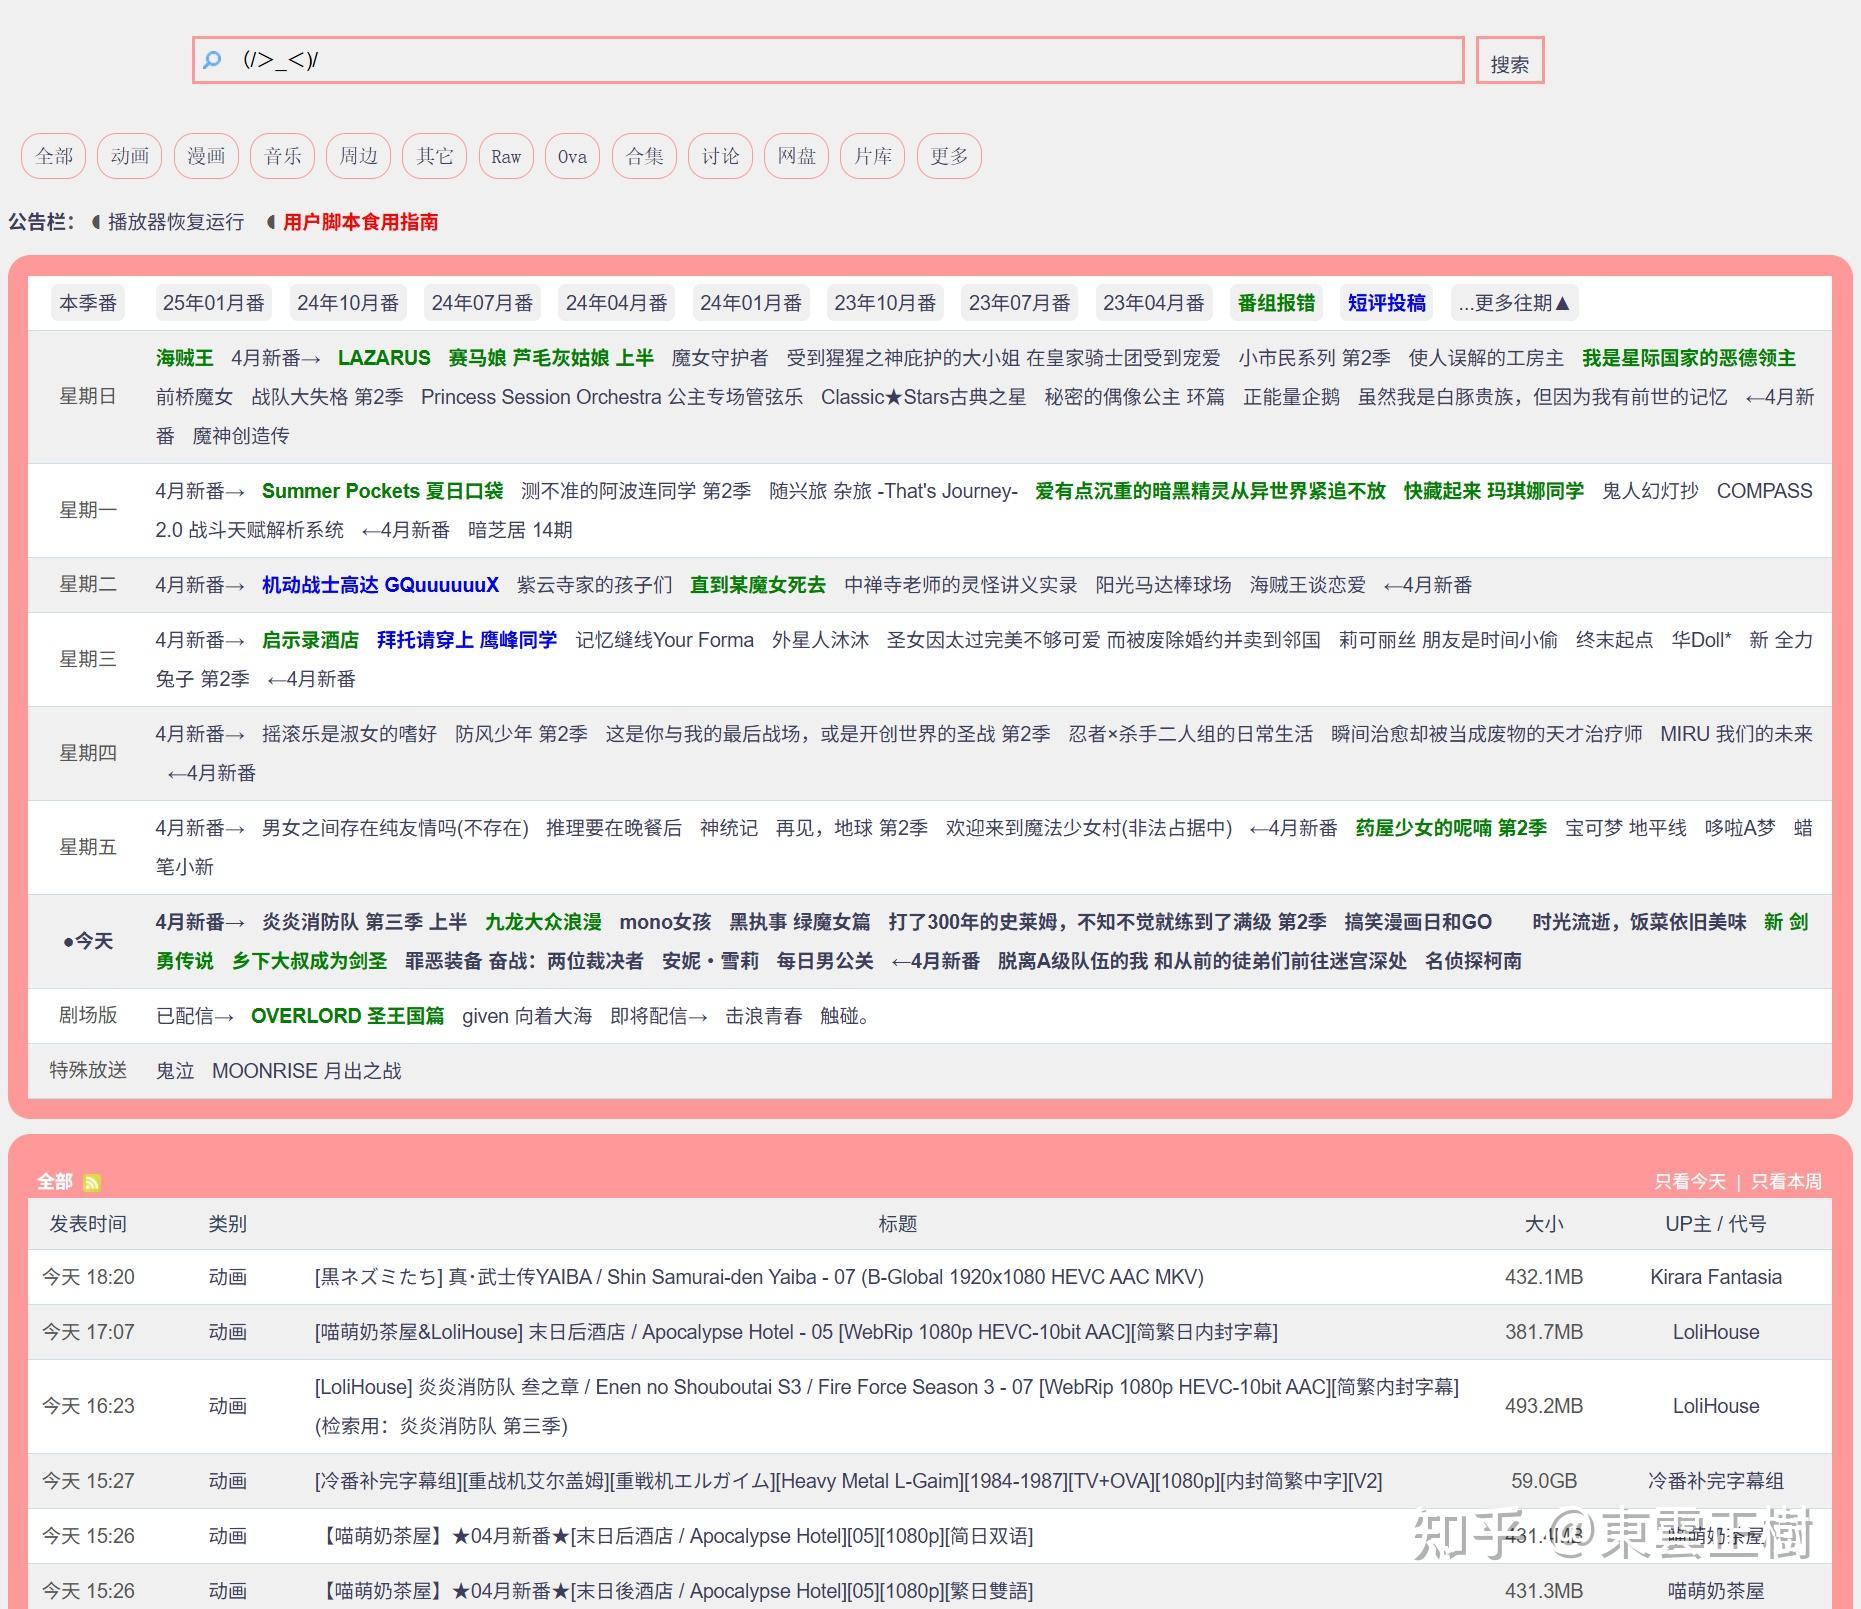Switch to 本季番 schedule tab
The height and width of the screenshot is (1609, 1861).
pos(88,303)
